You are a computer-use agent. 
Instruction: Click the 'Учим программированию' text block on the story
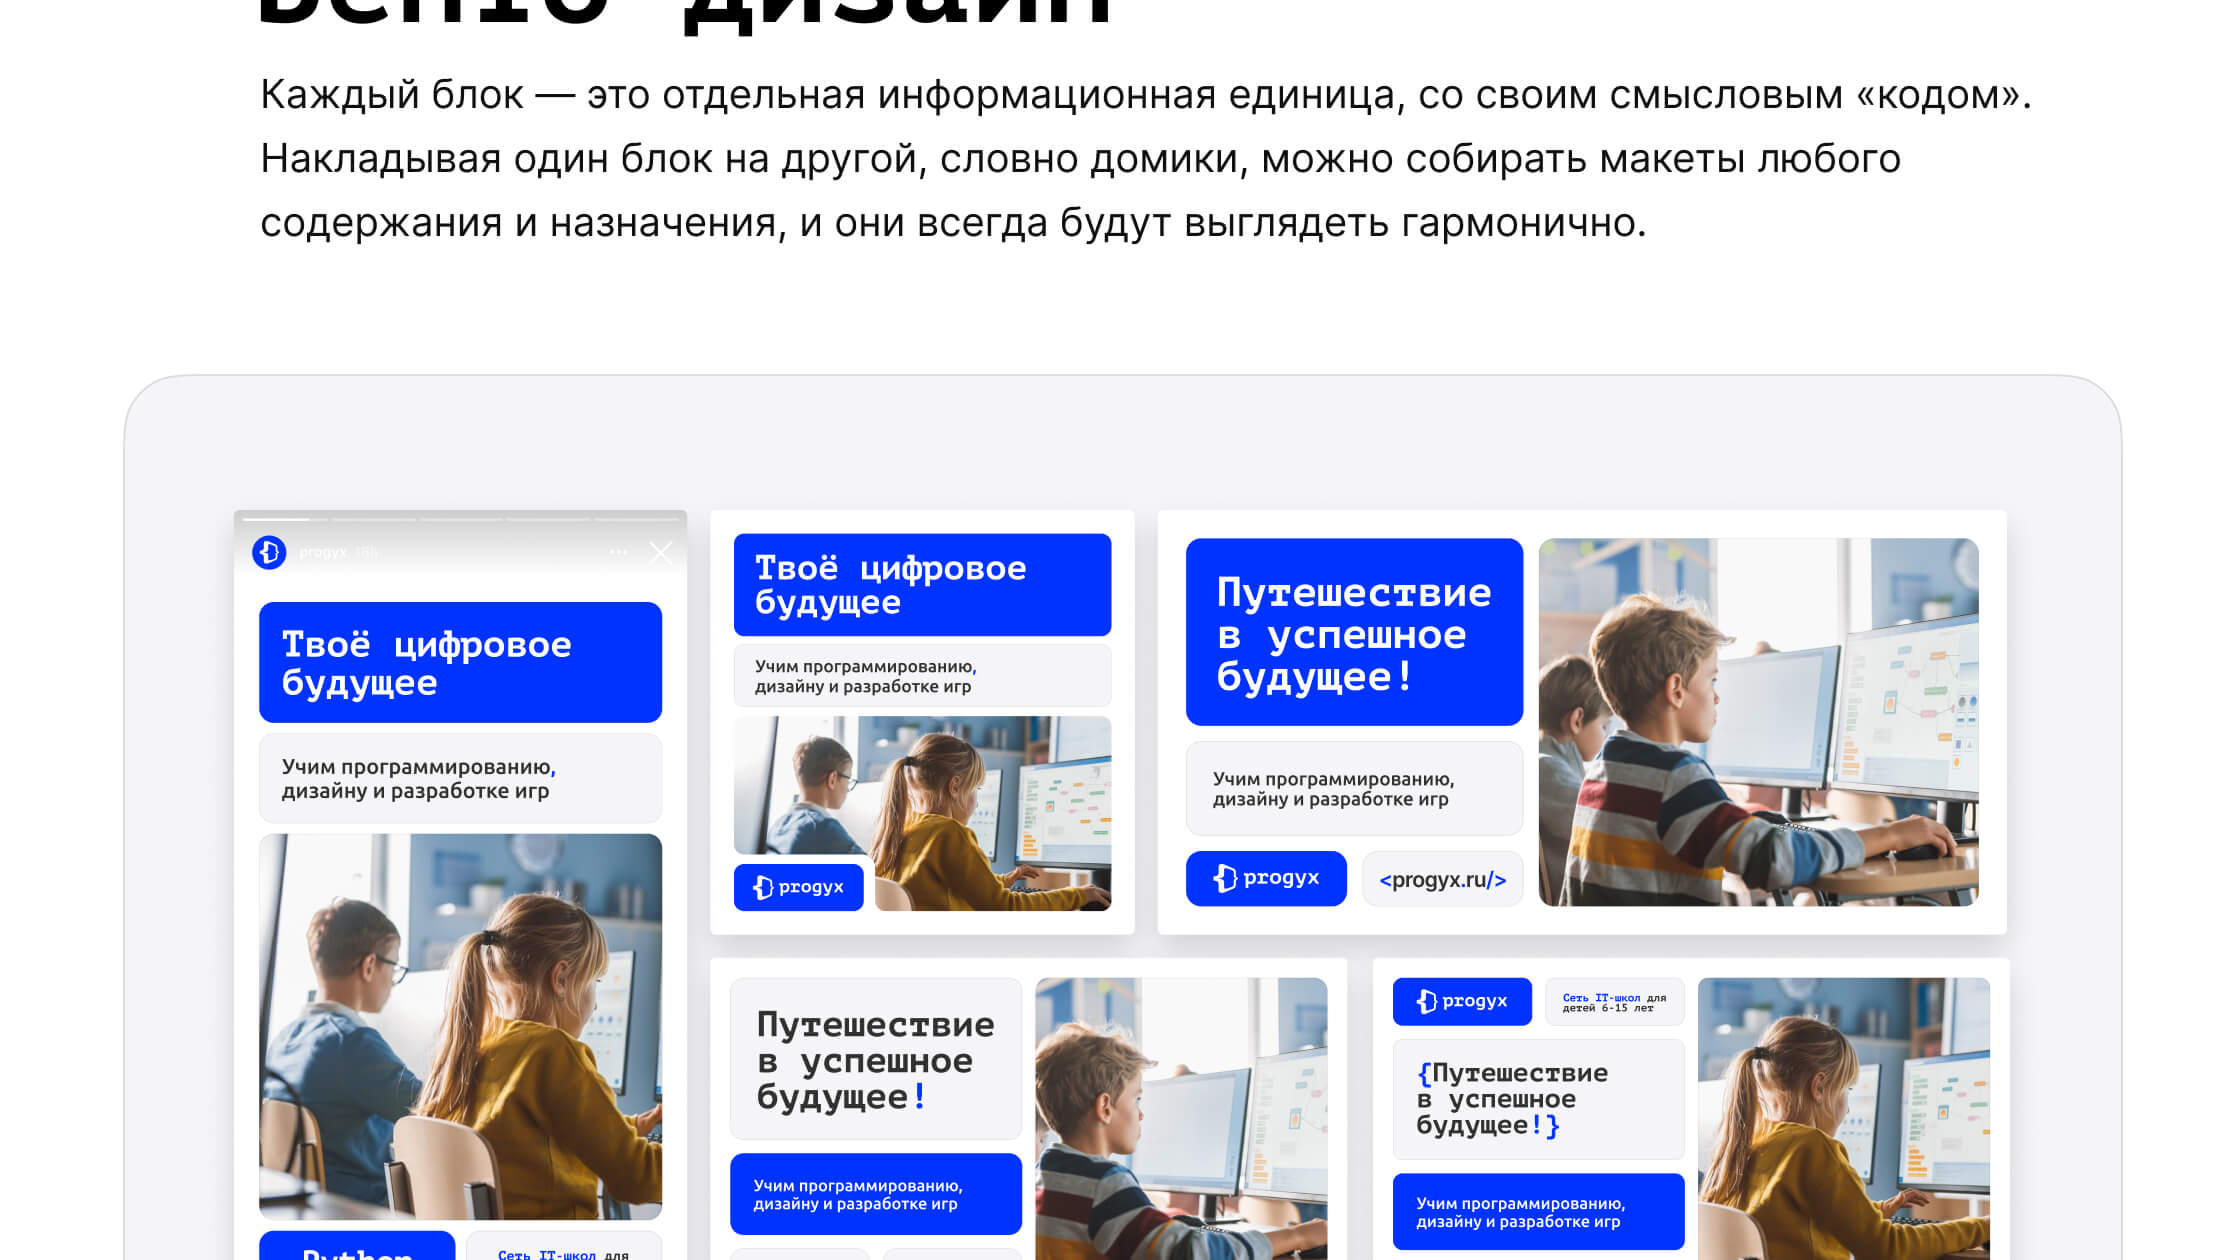(x=459, y=778)
